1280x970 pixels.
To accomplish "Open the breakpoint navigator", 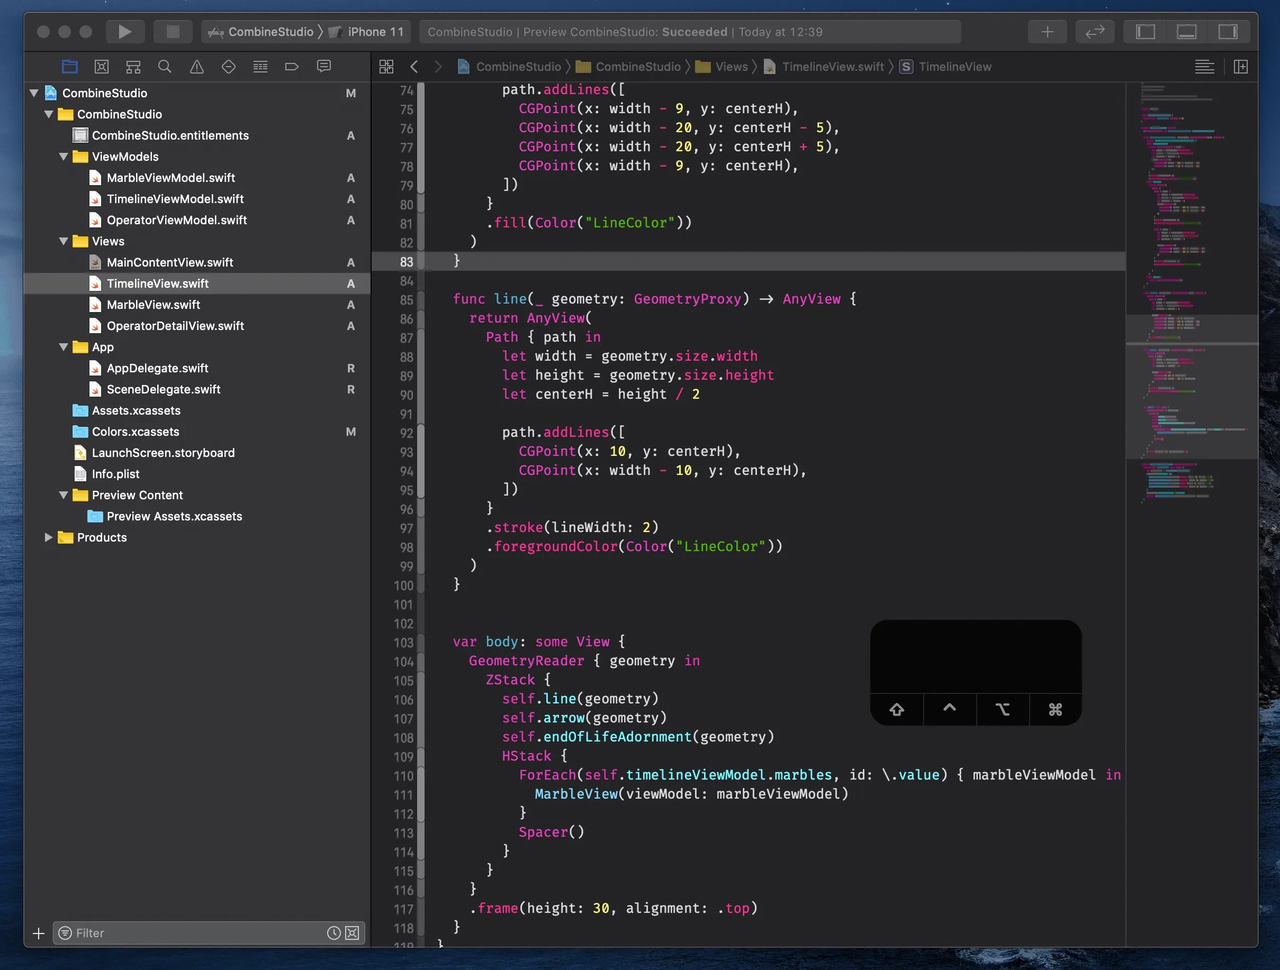I will [x=292, y=67].
